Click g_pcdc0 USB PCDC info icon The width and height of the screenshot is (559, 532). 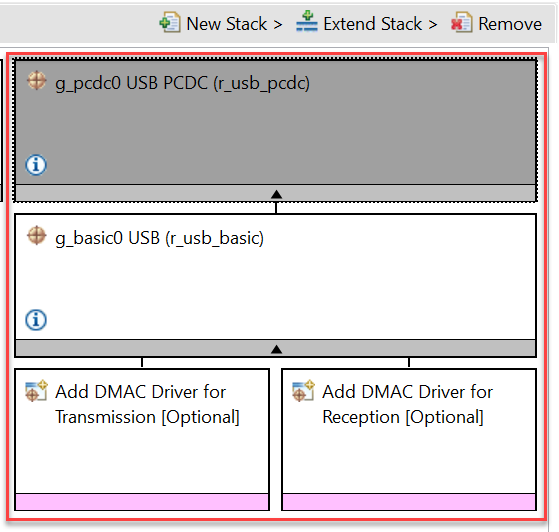[x=36, y=165]
